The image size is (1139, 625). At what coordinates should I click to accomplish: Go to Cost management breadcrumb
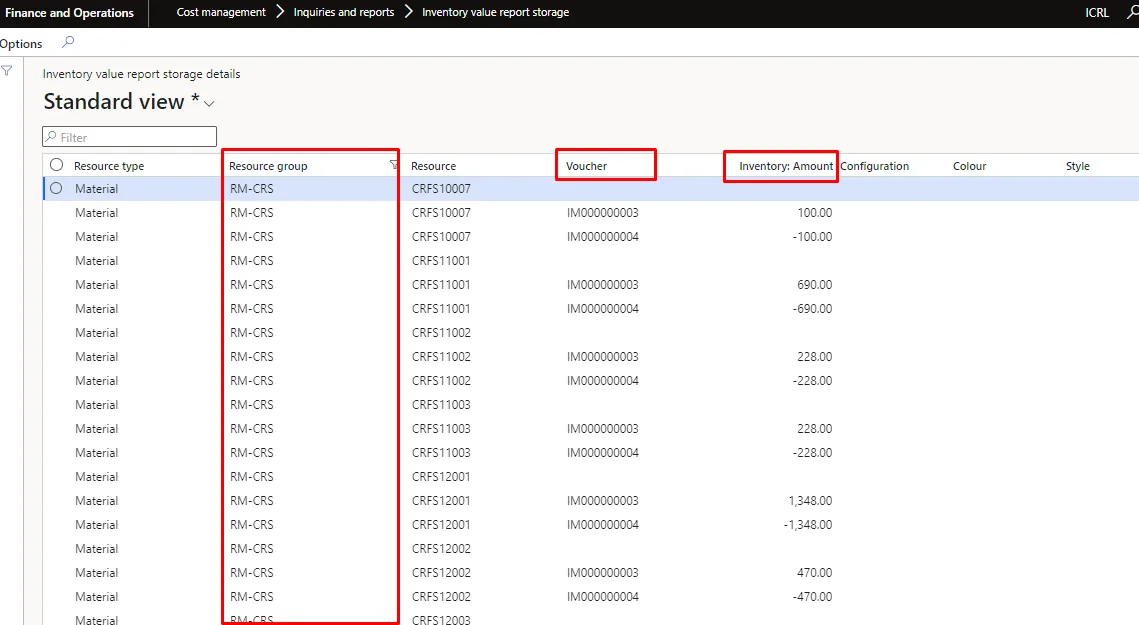pyautogui.click(x=221, y=12)
